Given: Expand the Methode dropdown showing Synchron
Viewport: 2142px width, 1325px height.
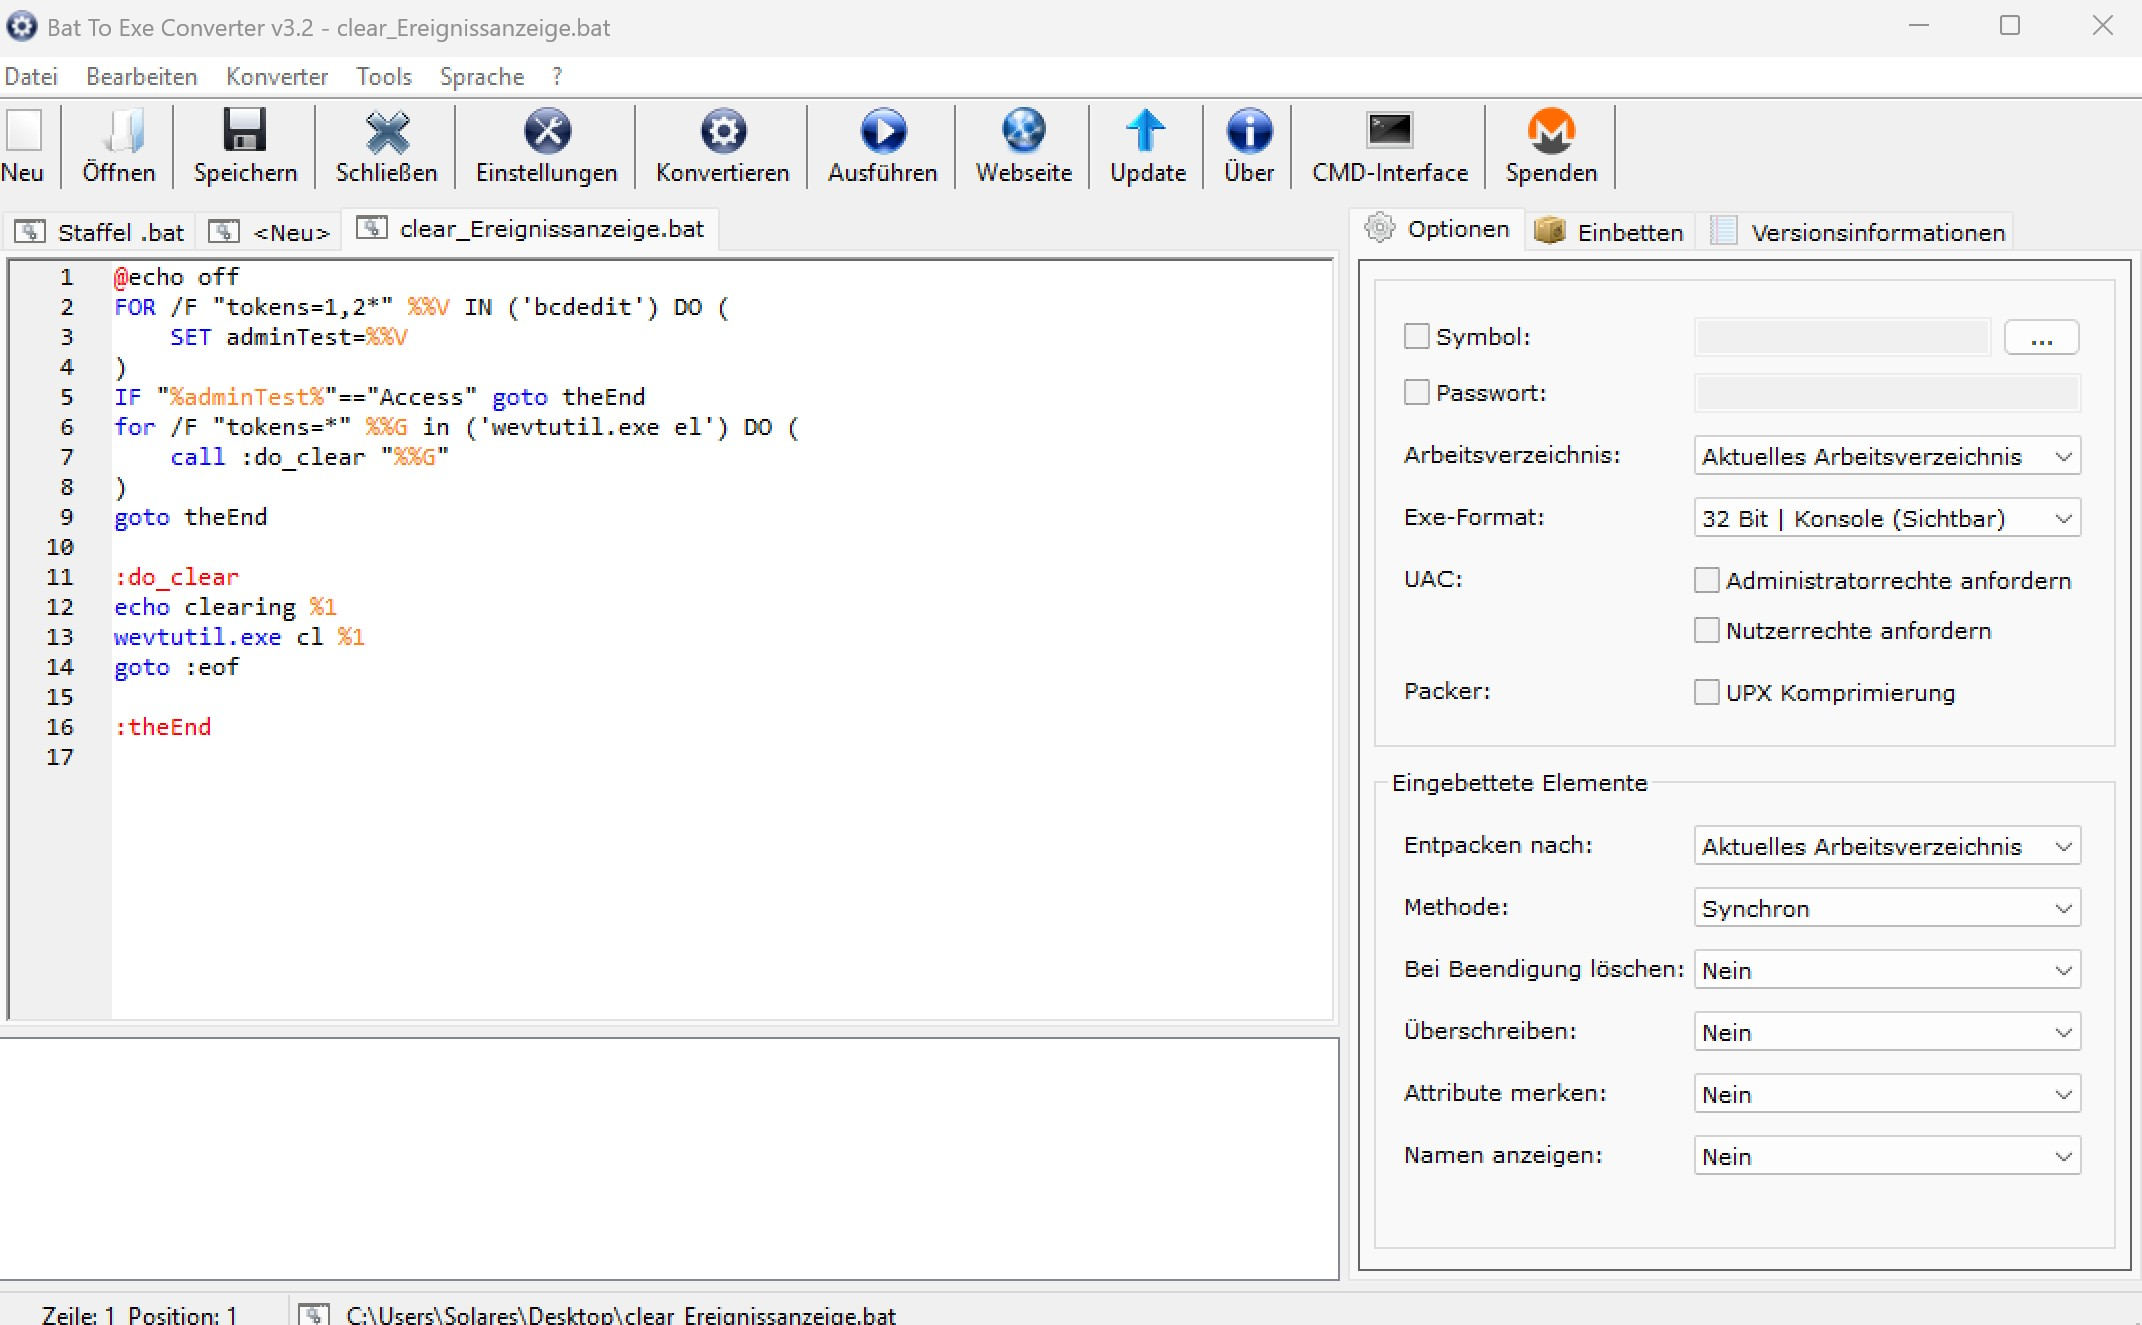Looking at the screenshot, I should point(1887,908).
